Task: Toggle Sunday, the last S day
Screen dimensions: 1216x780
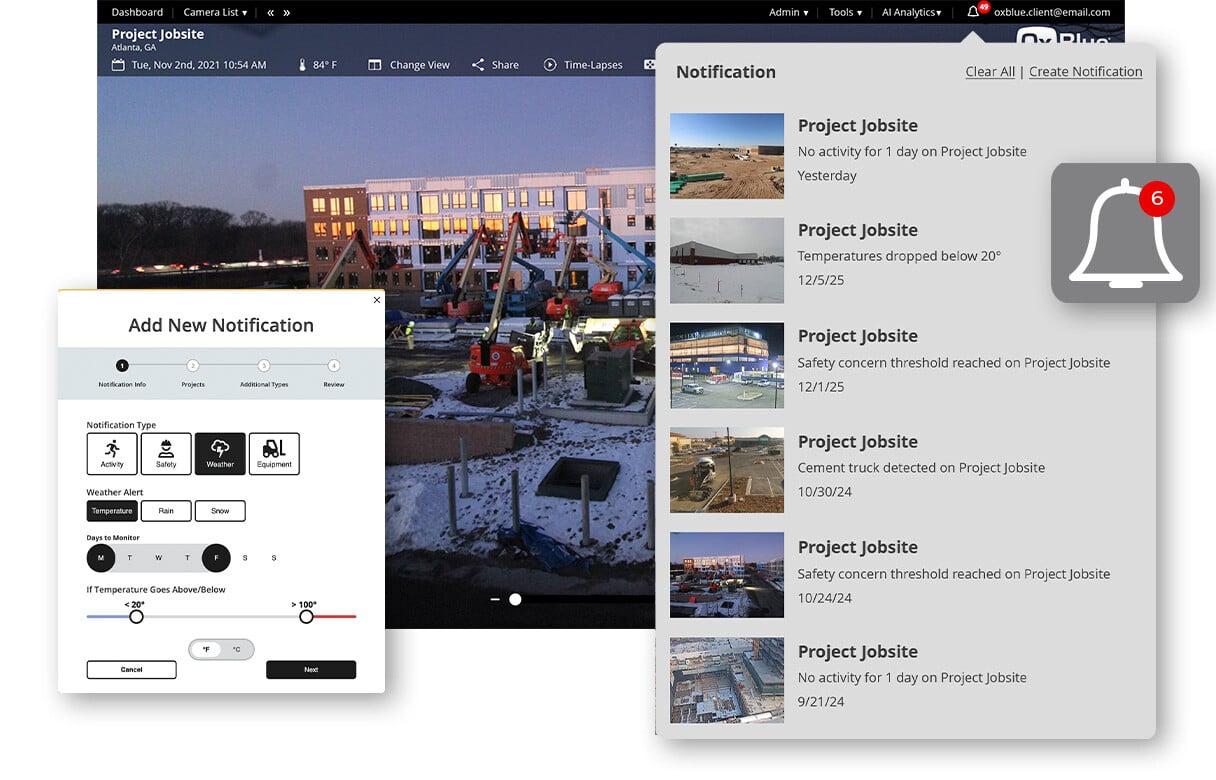Action: pyautogui.click(x=274, y=558)
